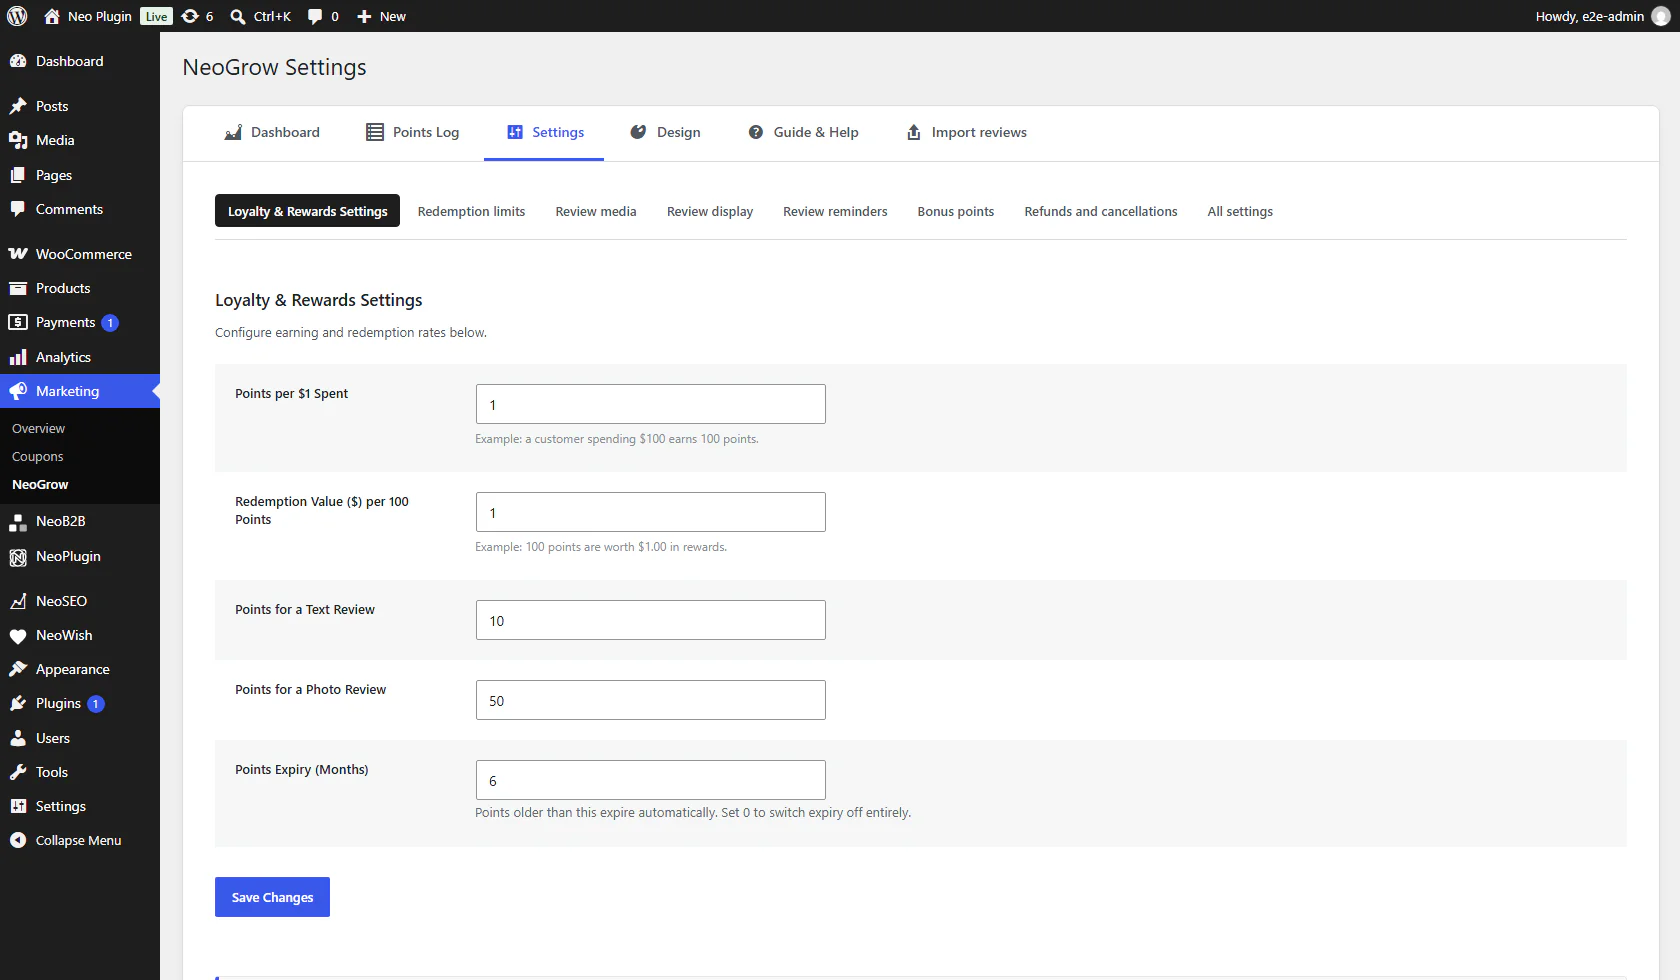The image size is (1680, 980).
Task: Click the plus New icon
Action: pyautogui.click(x=364, y=16)
